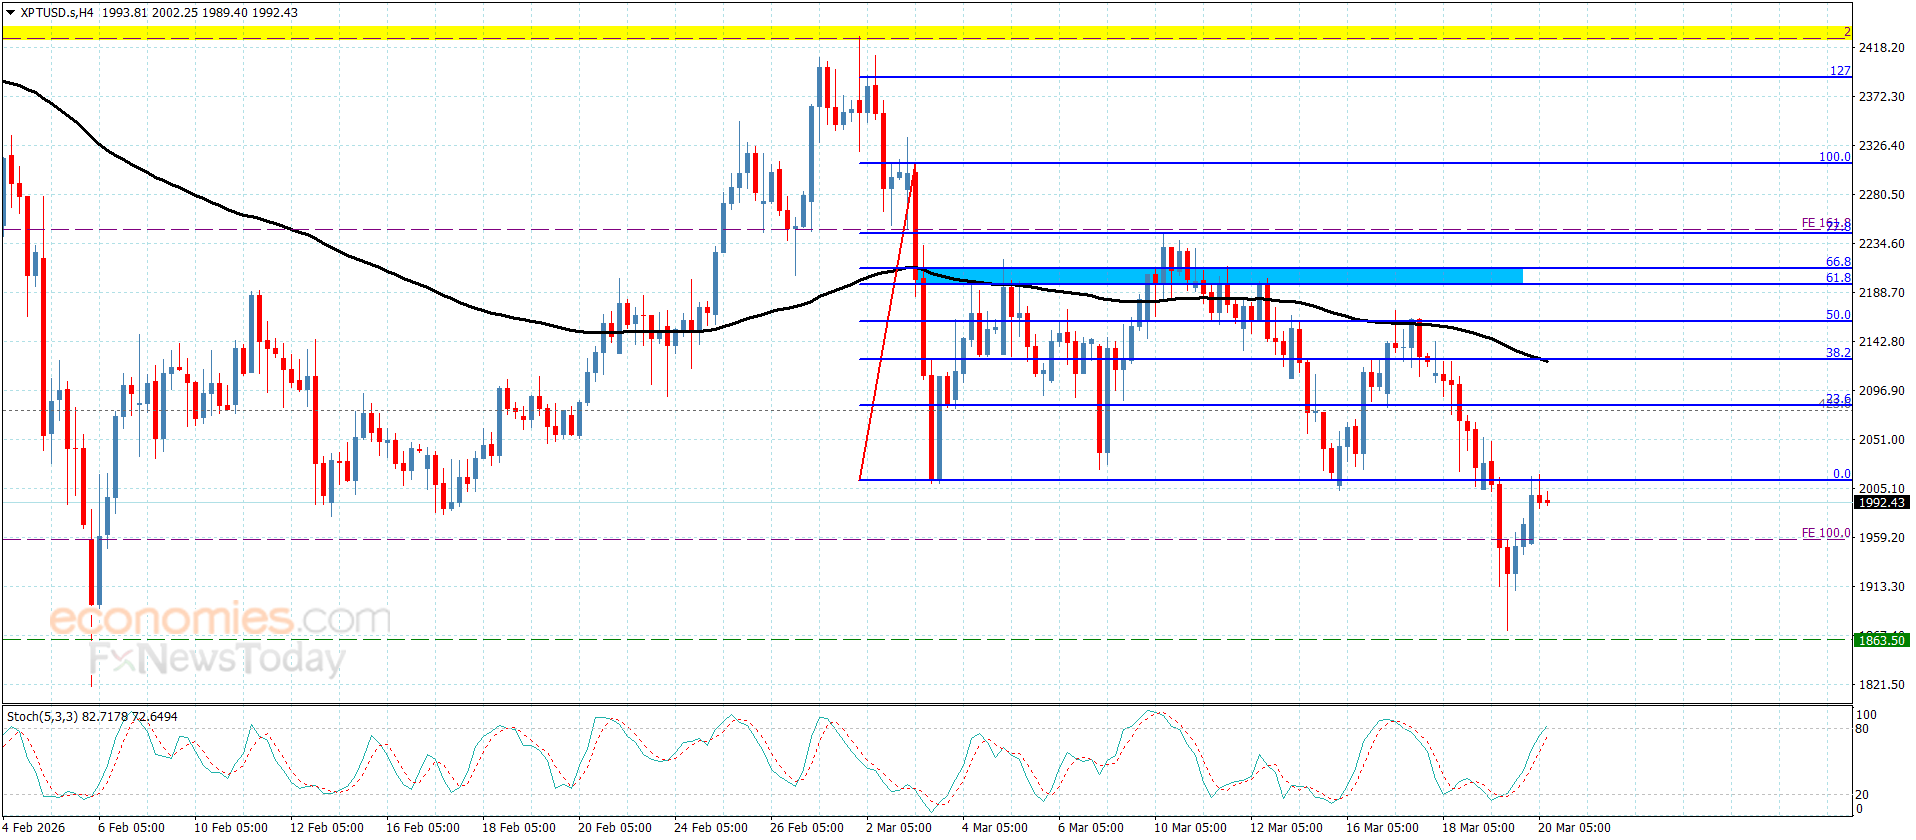Click the 2418.20 price axis label
This screenshot has width=1916, height=840.
(1881, 48)
